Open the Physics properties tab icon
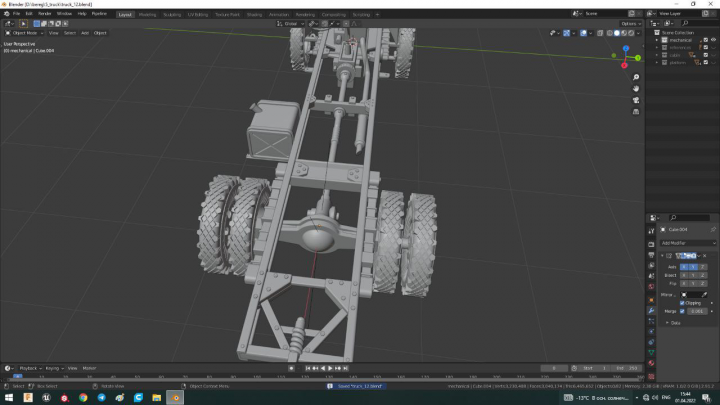 [x=651, y=332]
